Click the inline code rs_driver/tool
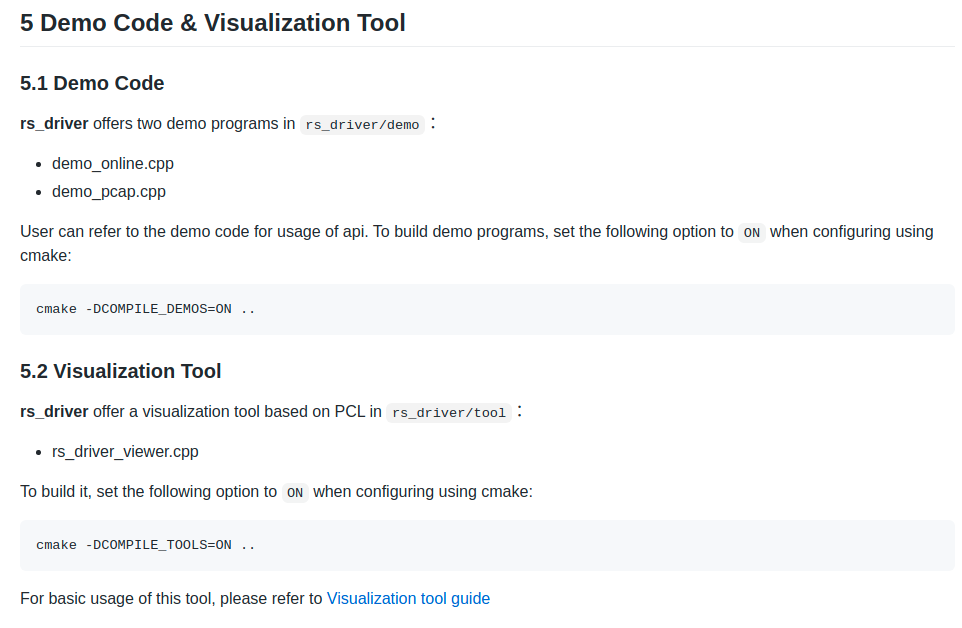This screenshot has height=628, width=962. click(x=448, y=412)
